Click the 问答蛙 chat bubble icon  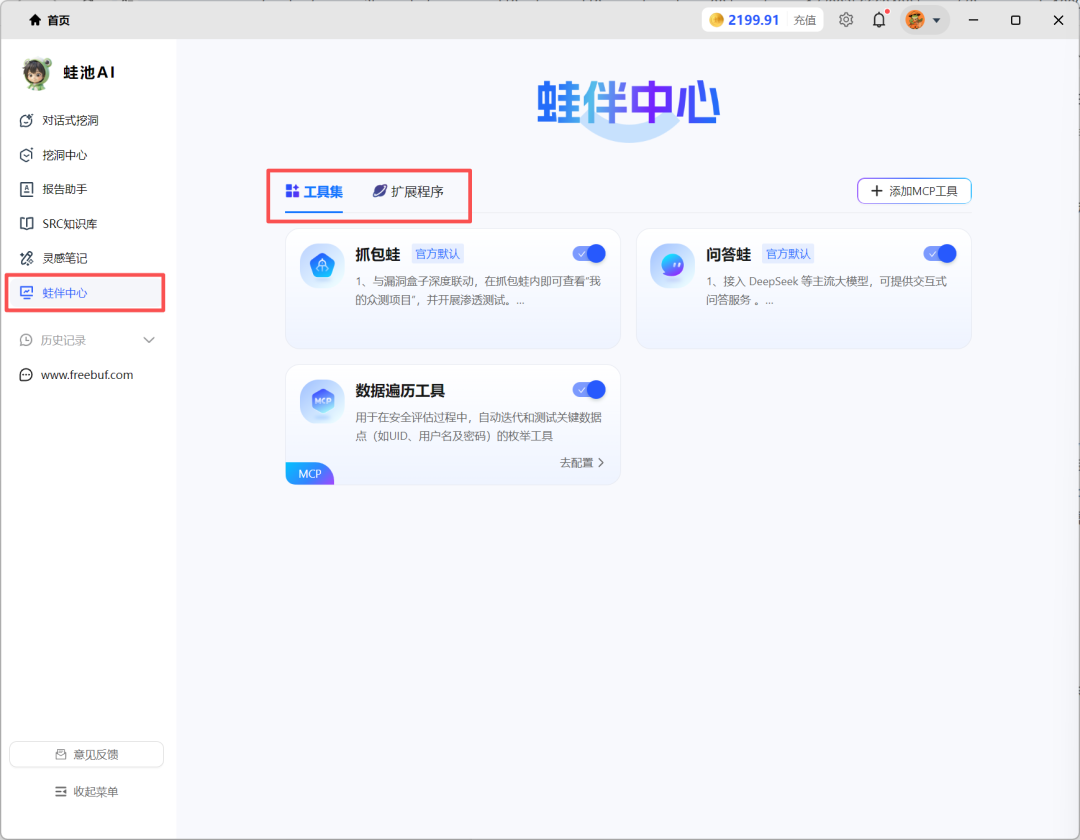click(672, 266)
